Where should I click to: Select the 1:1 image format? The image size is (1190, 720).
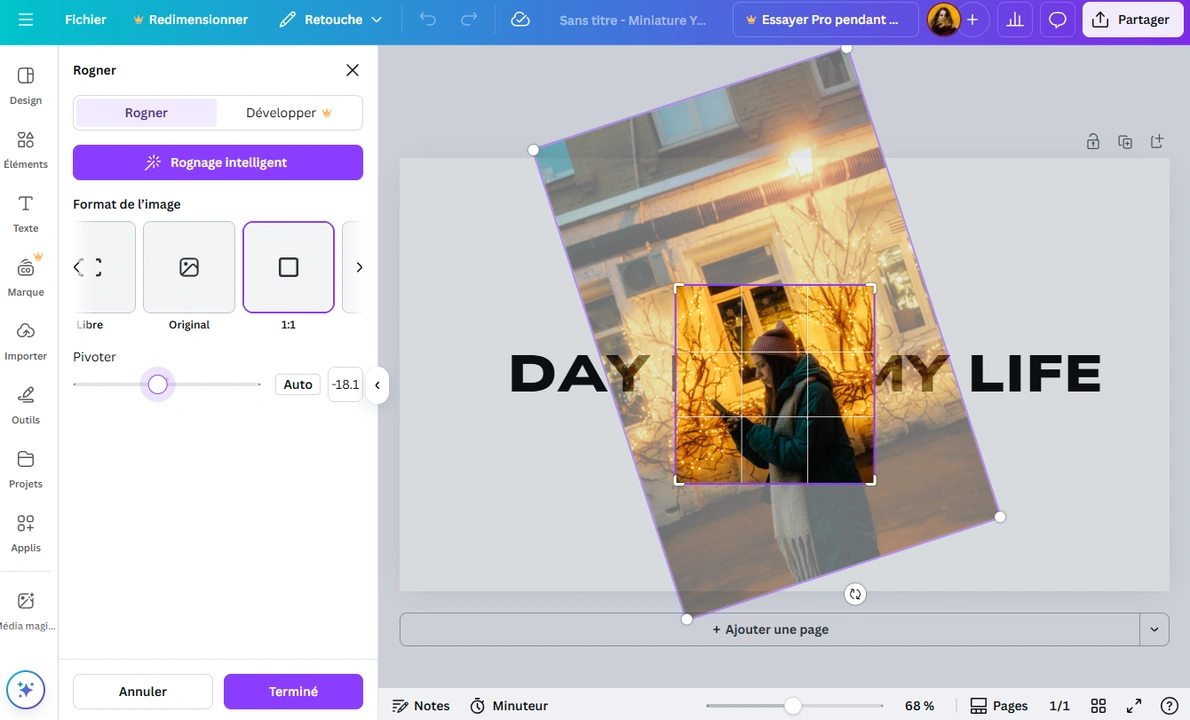click(x=288, y=267)
